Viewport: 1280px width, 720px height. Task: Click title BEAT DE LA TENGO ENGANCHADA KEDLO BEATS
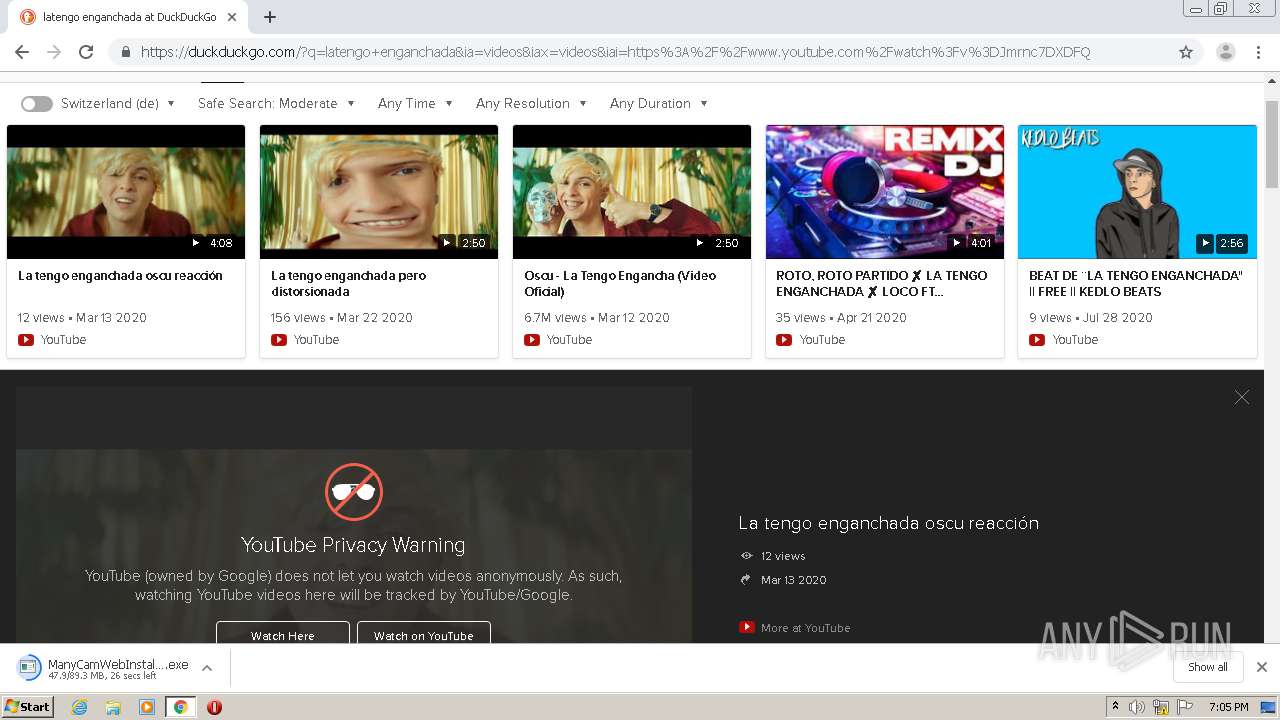point(1136,284)
